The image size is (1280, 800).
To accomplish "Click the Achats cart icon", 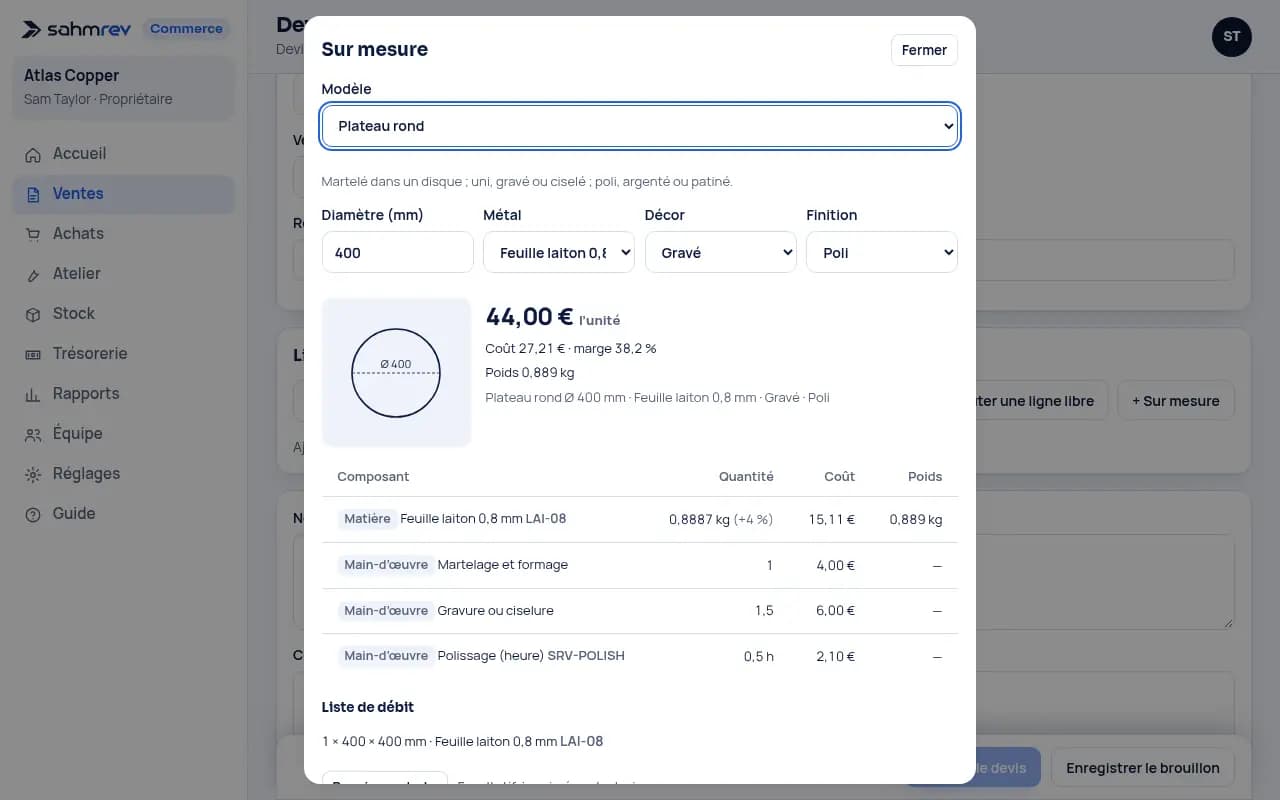I will pyautogui.click(x=33, y=234).
